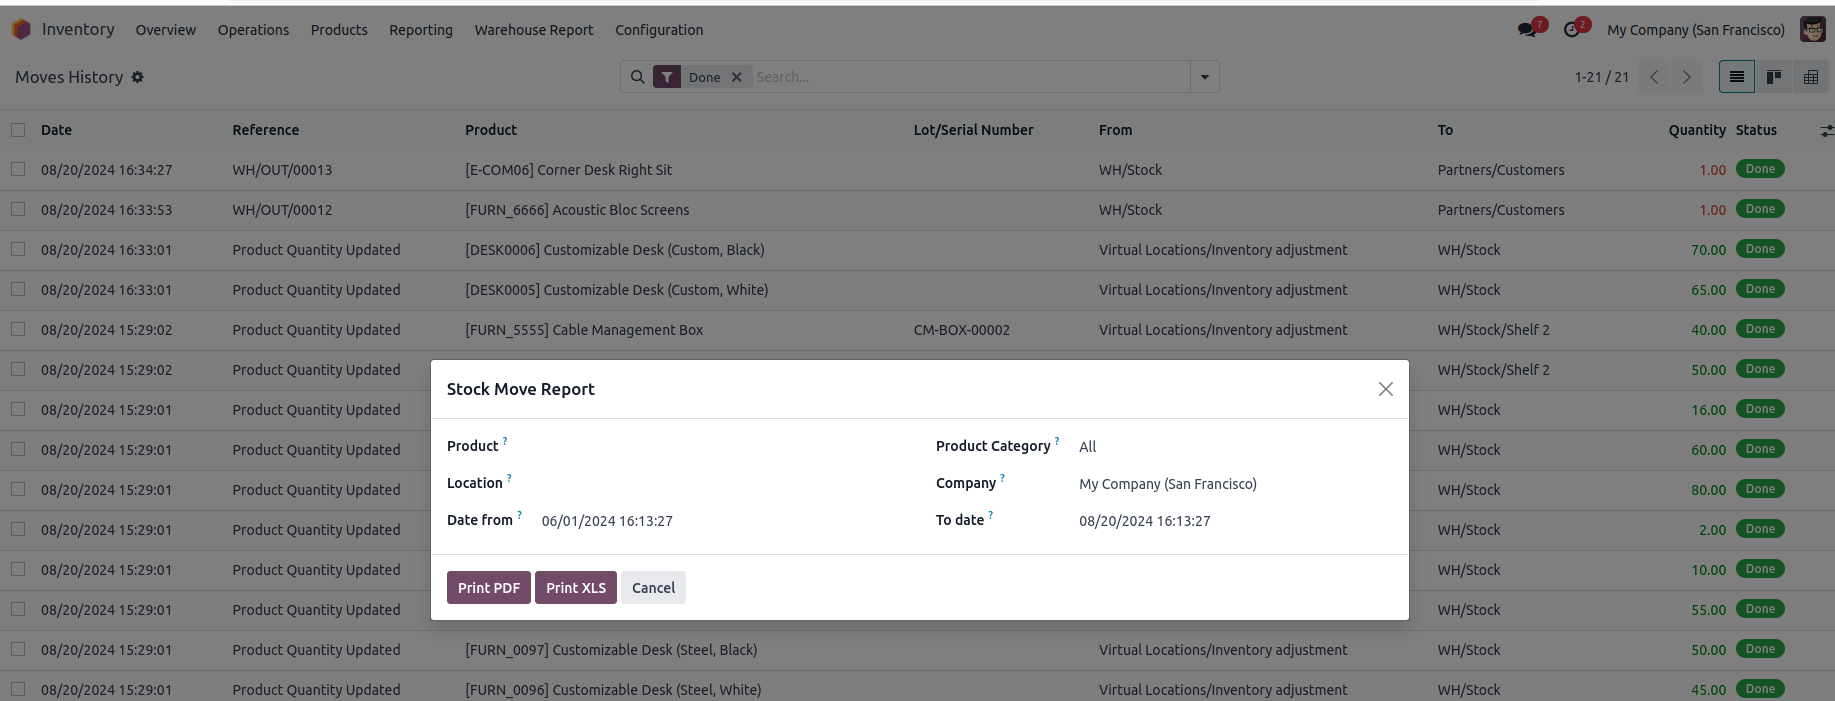Open the optional columns adjuster
The height and width of the screenshot is (701, 1835).
click(x=1826, y=131)
